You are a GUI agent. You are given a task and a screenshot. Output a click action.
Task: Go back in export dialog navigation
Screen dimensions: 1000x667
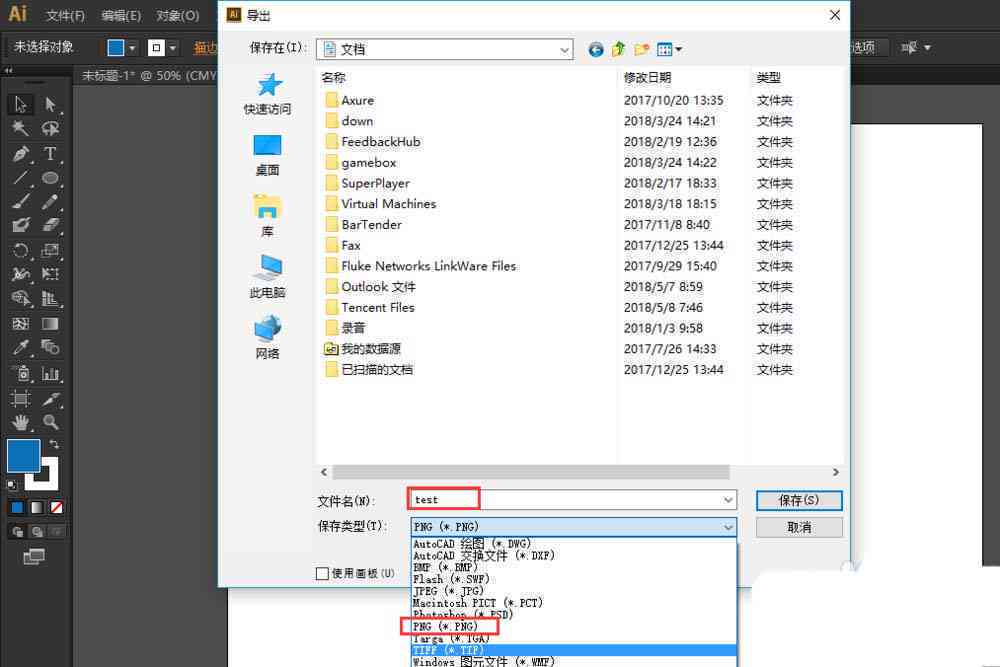tap(596, 49)
